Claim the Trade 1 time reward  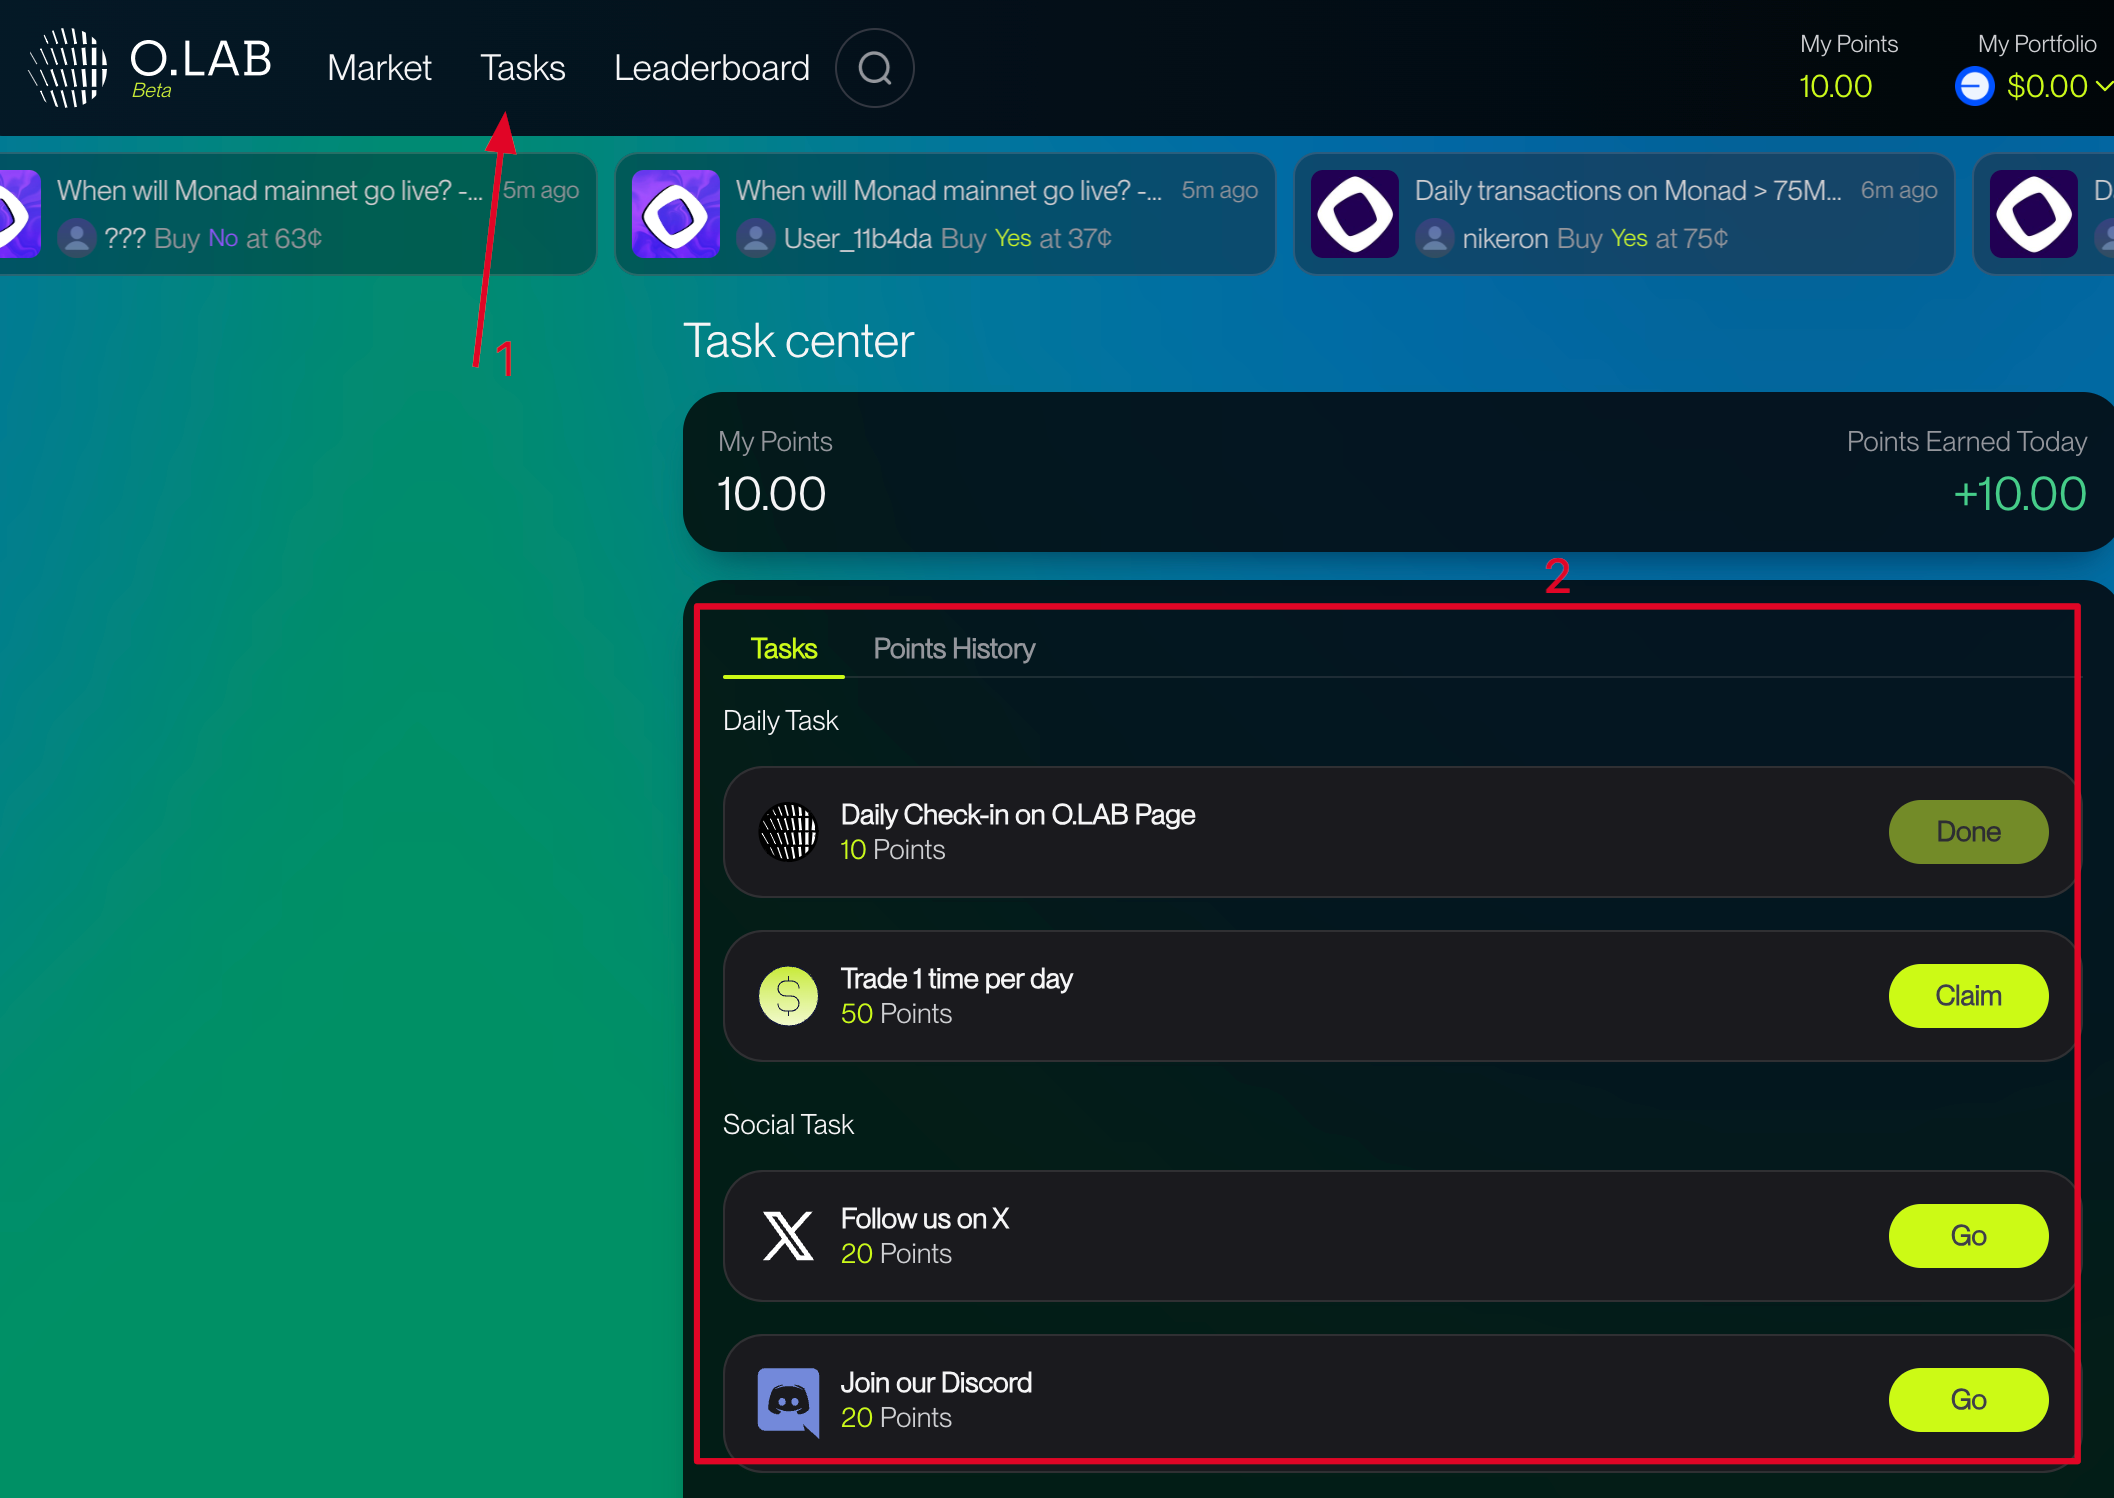click(1967, 996)
